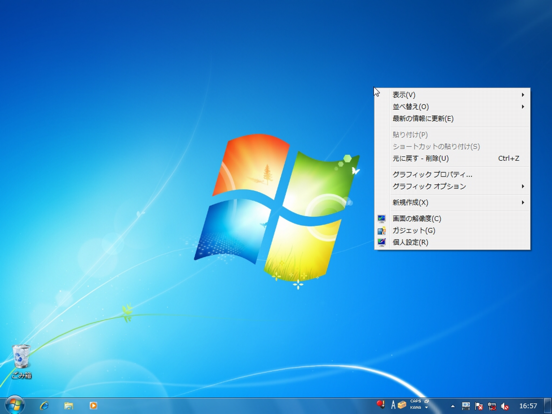Open the 表示(V) submenu
Image resolution: width=552 pixels, height=414 pixels.
pos(452,95)
